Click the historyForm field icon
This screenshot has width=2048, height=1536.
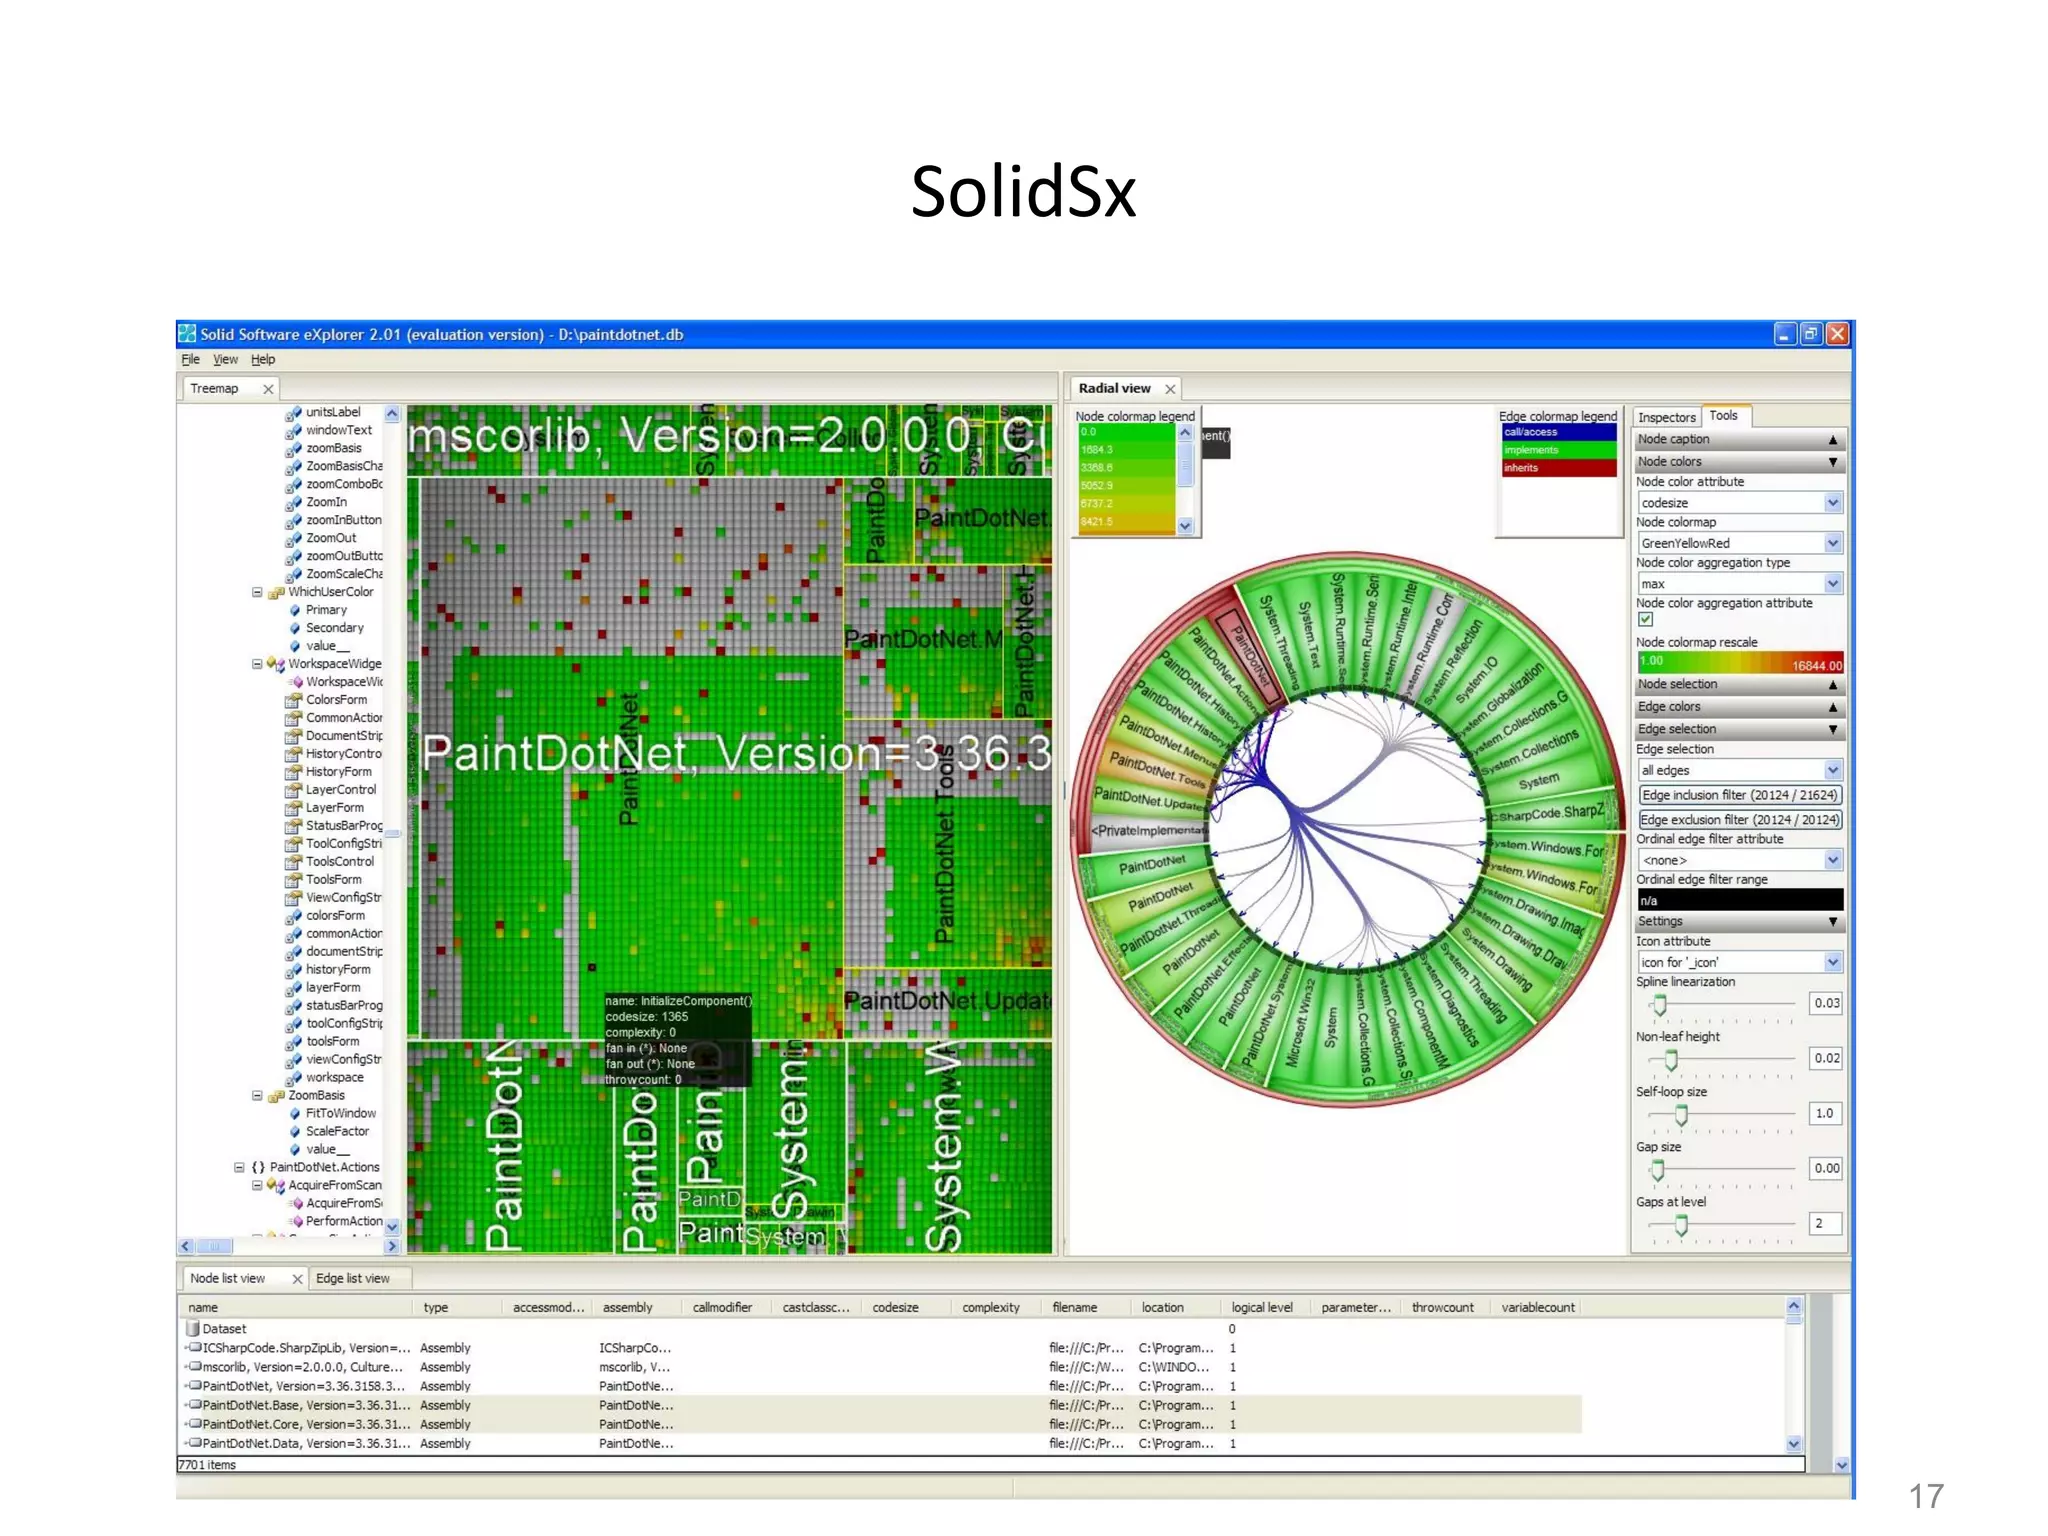point(293,971)
